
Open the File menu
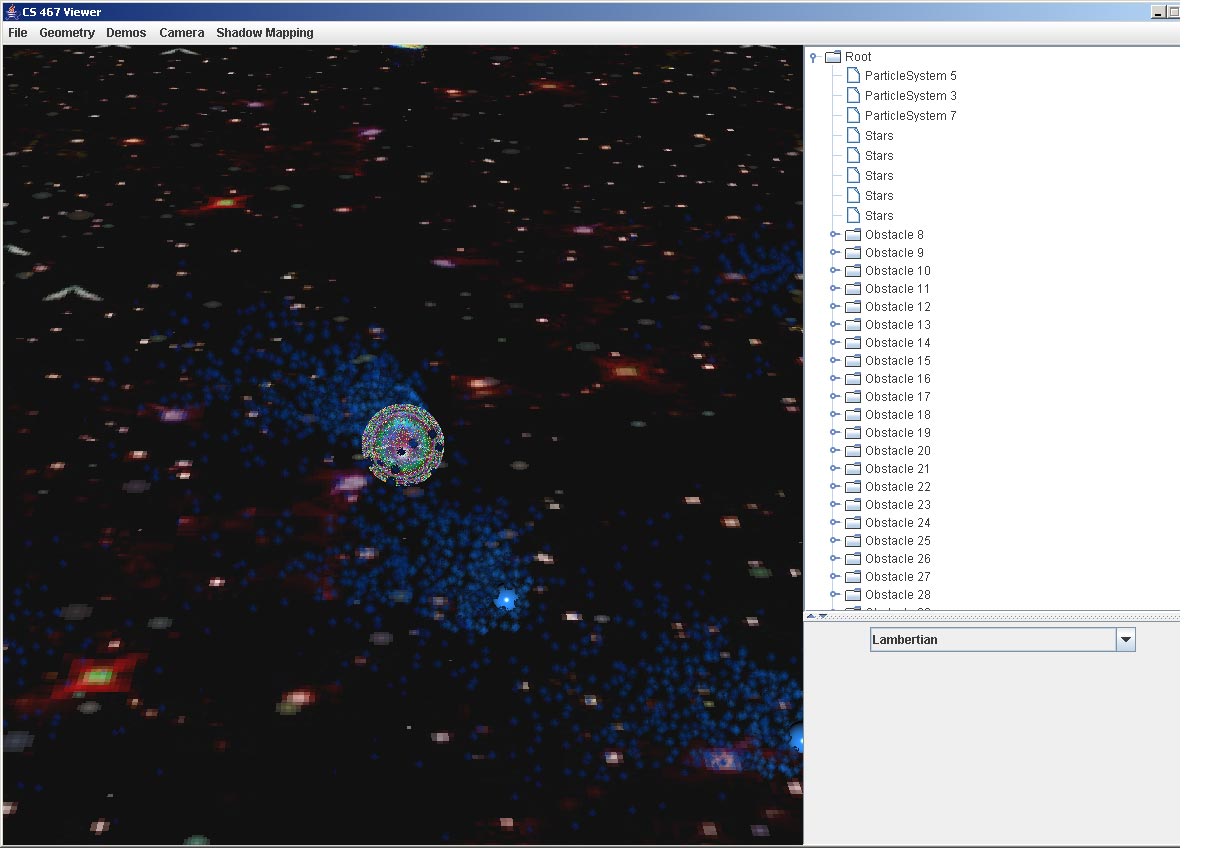coord(17,33)
